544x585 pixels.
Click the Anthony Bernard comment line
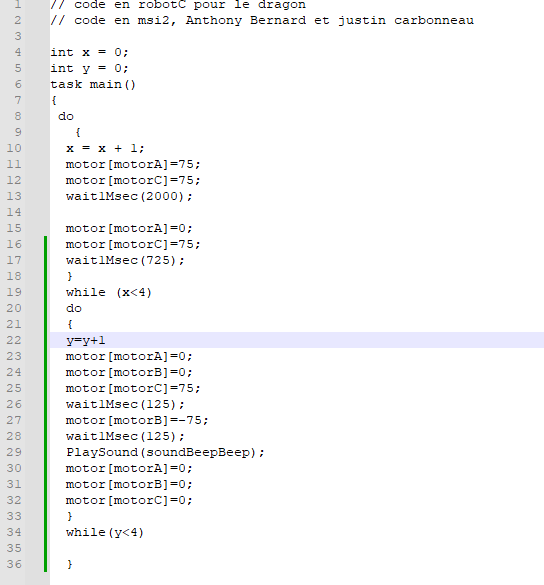coord(262,20)
